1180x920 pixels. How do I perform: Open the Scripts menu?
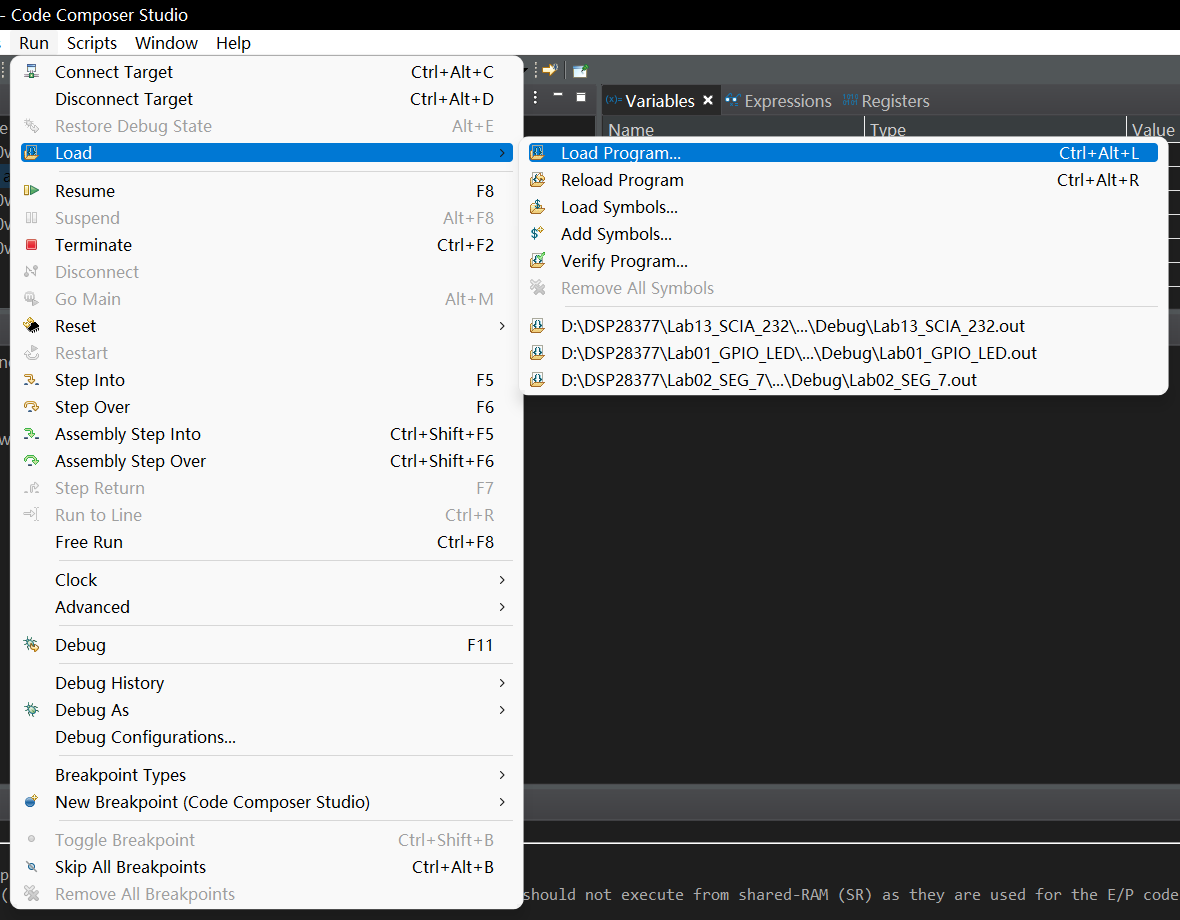92,43
